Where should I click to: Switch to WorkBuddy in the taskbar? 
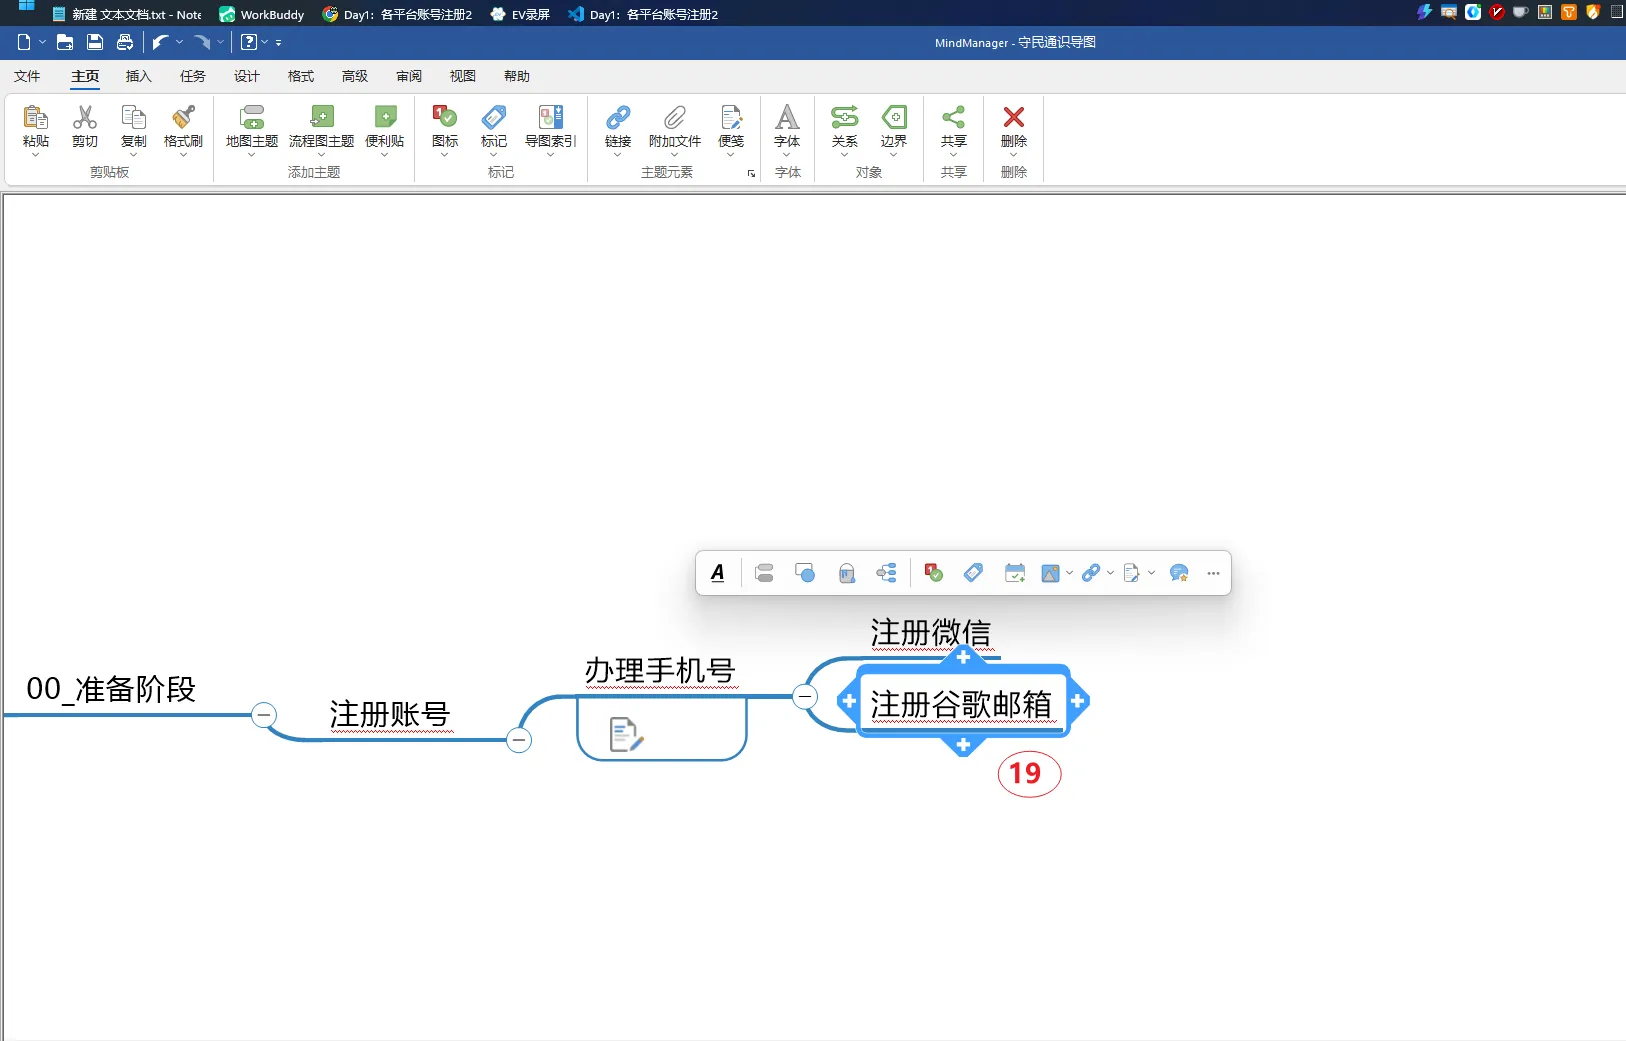pos(262,14)
